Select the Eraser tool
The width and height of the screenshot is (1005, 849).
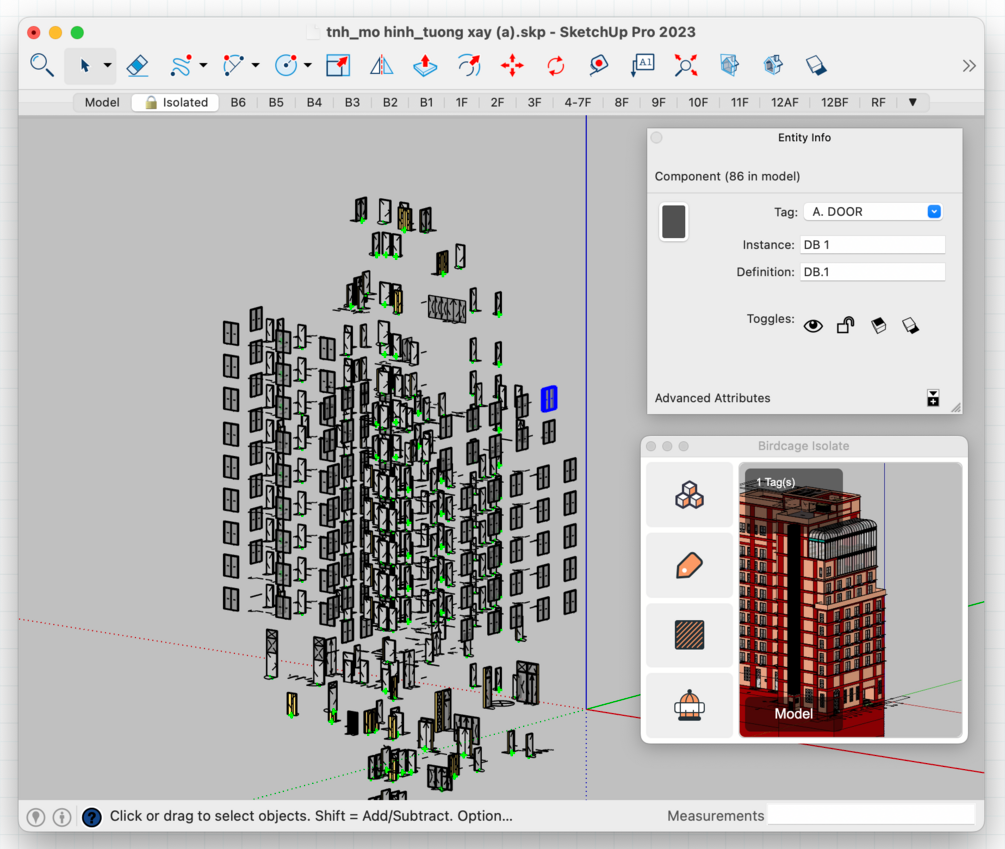(138, 66)
